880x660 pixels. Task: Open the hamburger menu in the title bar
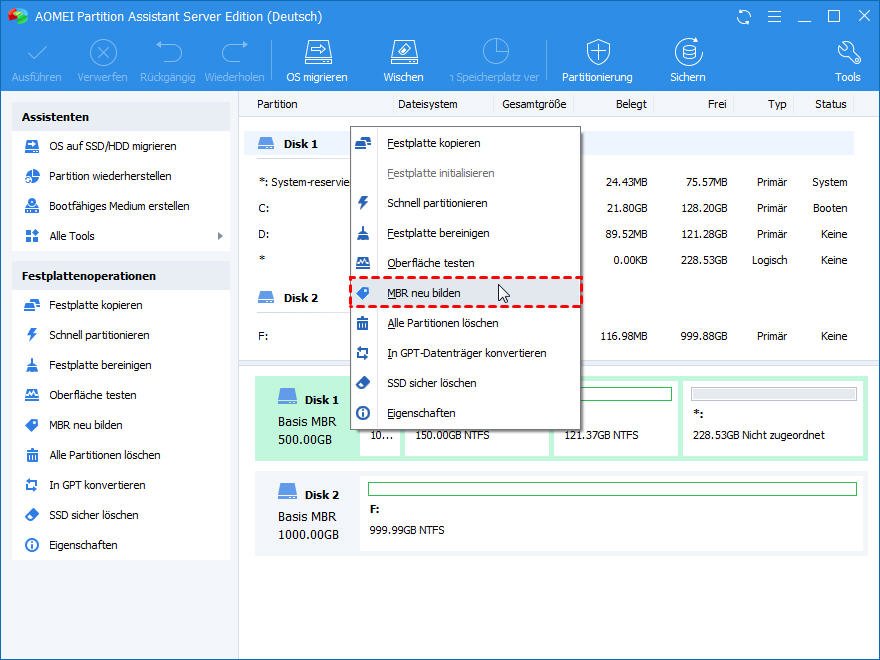(x=773, y=17)
